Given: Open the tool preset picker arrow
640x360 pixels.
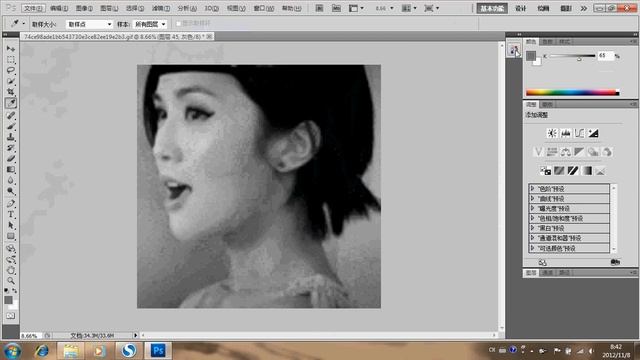Looking at the screenshot, I should (x=24, y=24).
